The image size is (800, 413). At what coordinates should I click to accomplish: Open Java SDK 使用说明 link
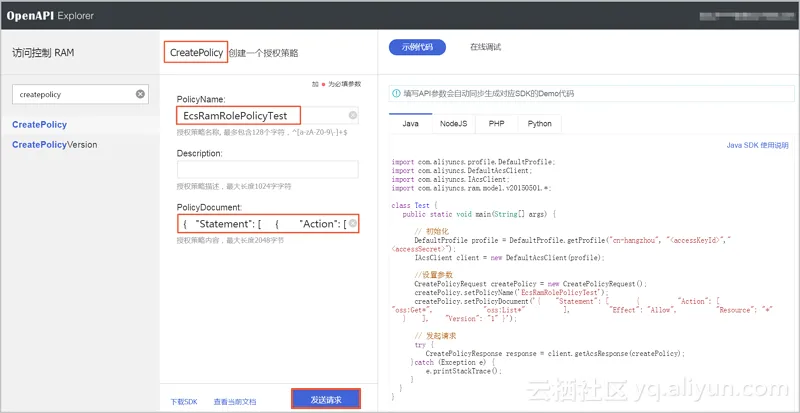[757, 145]
